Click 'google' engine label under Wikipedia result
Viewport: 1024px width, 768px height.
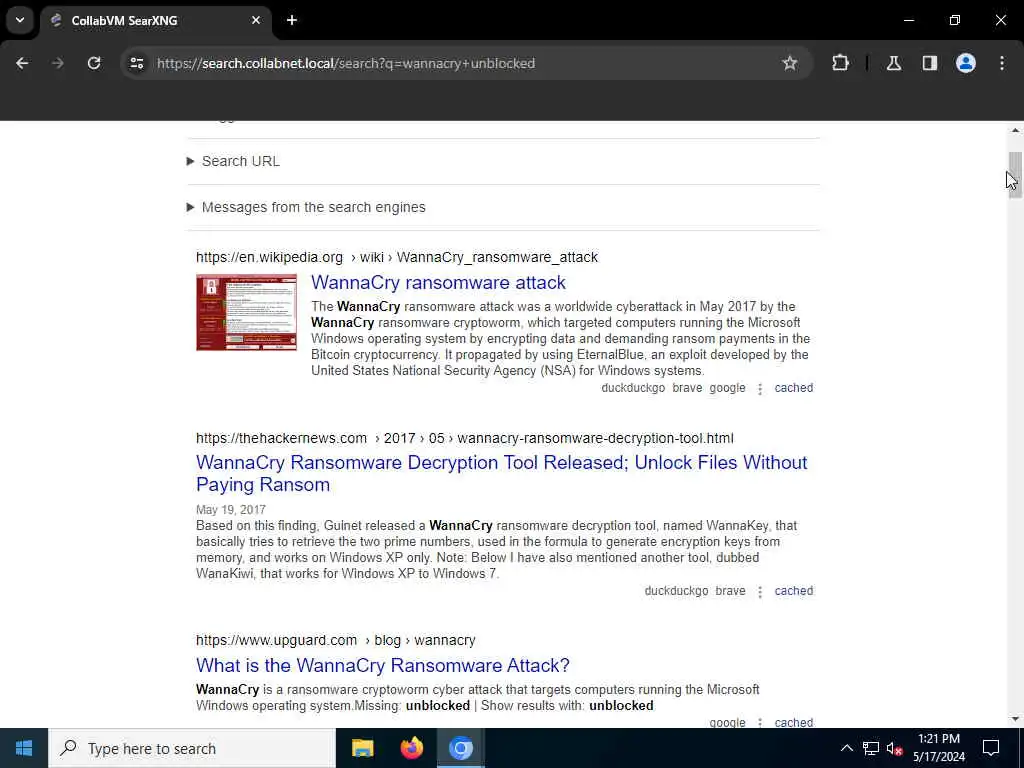pos(727,388)
